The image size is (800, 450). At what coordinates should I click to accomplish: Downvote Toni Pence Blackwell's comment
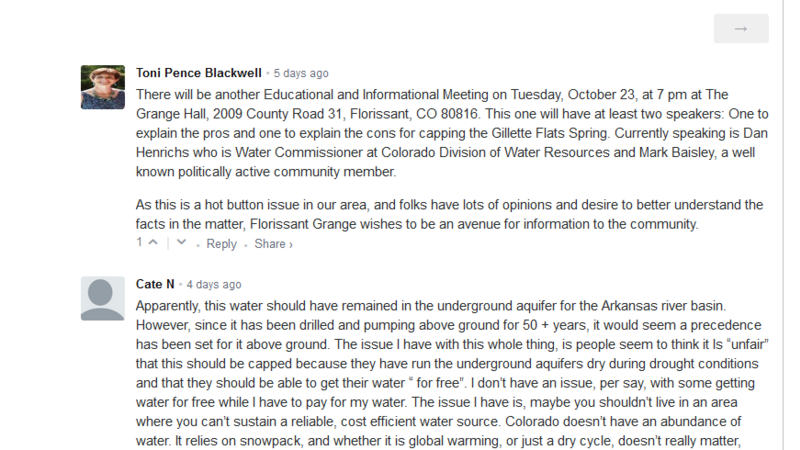coord(181,243)
